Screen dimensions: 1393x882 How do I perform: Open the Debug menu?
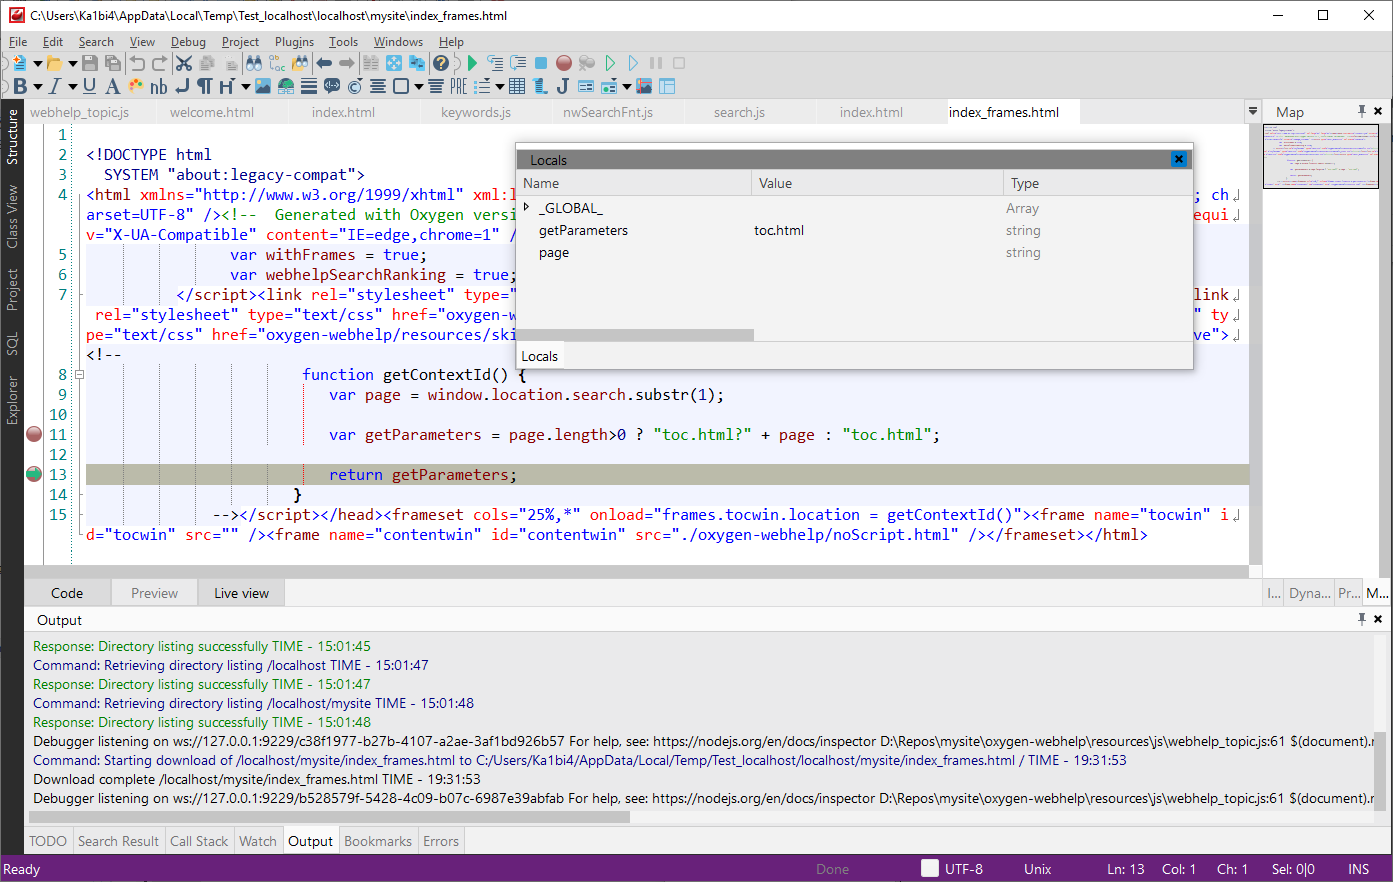(x=188, y=42)
